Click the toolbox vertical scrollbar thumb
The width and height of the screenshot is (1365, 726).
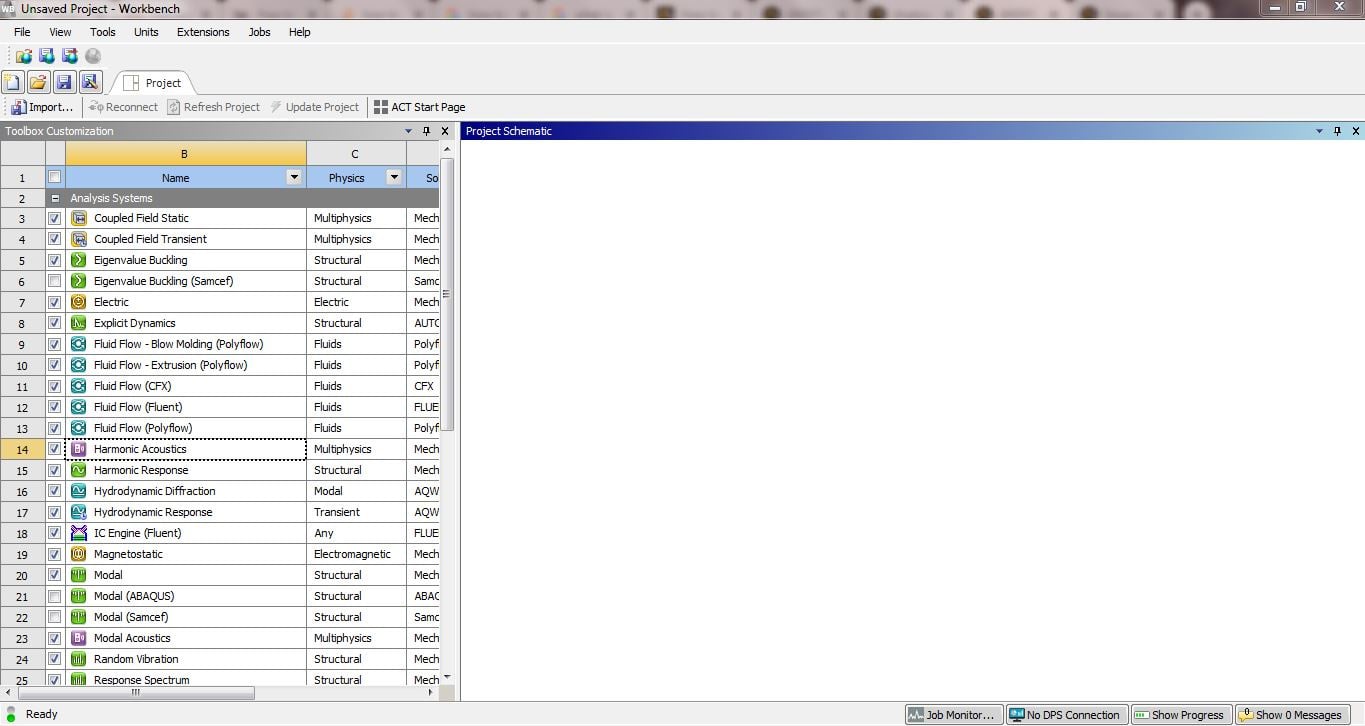click(447, 294)
